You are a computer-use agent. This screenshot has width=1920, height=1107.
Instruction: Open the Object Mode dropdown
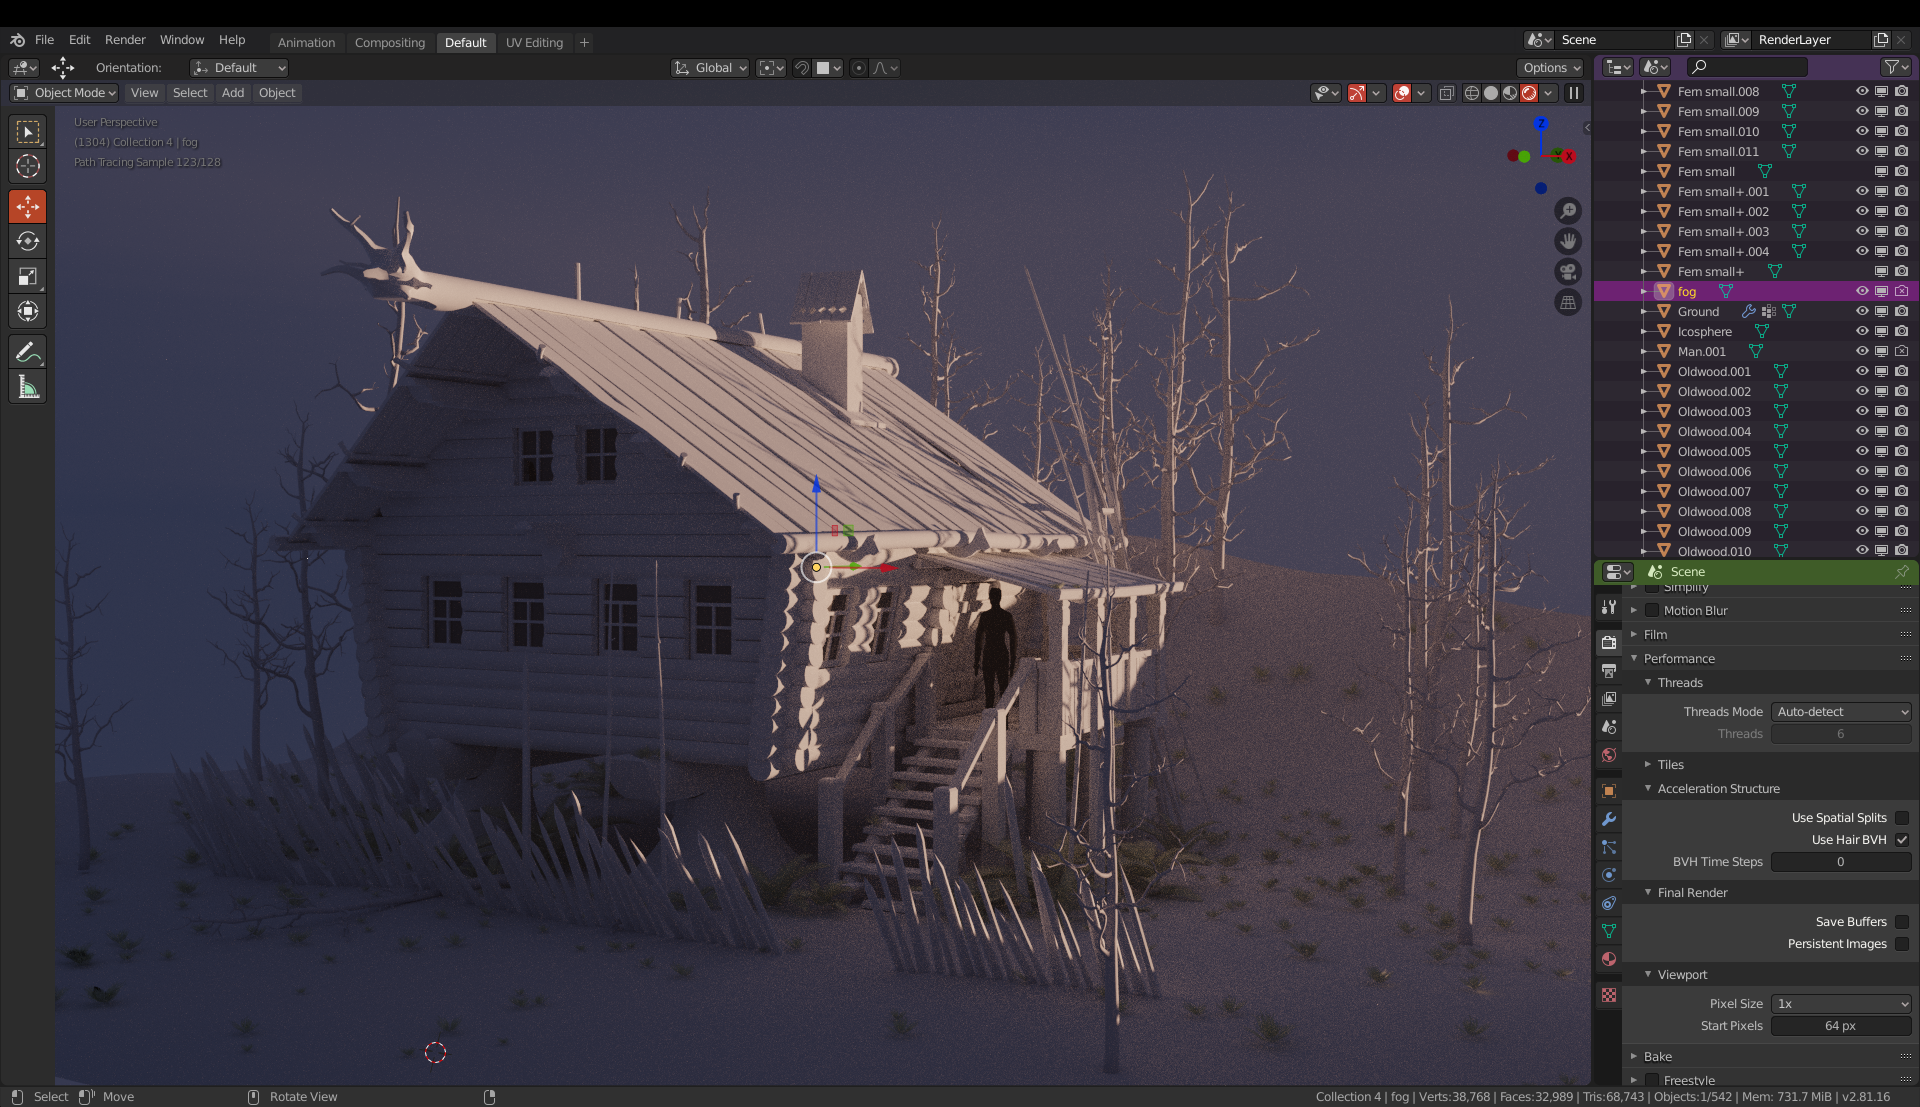pyautogui.click(x=64, y=93)
